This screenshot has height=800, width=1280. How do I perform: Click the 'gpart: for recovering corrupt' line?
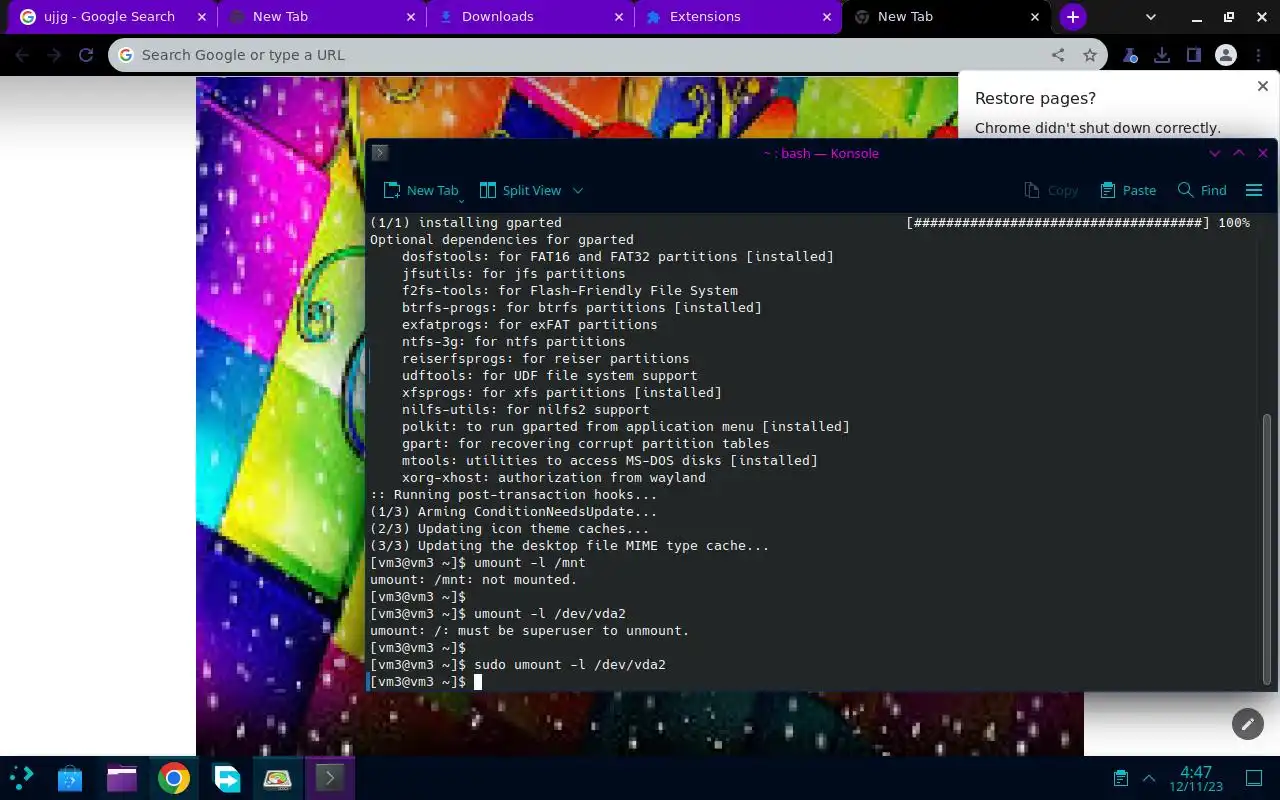[586, 444]
